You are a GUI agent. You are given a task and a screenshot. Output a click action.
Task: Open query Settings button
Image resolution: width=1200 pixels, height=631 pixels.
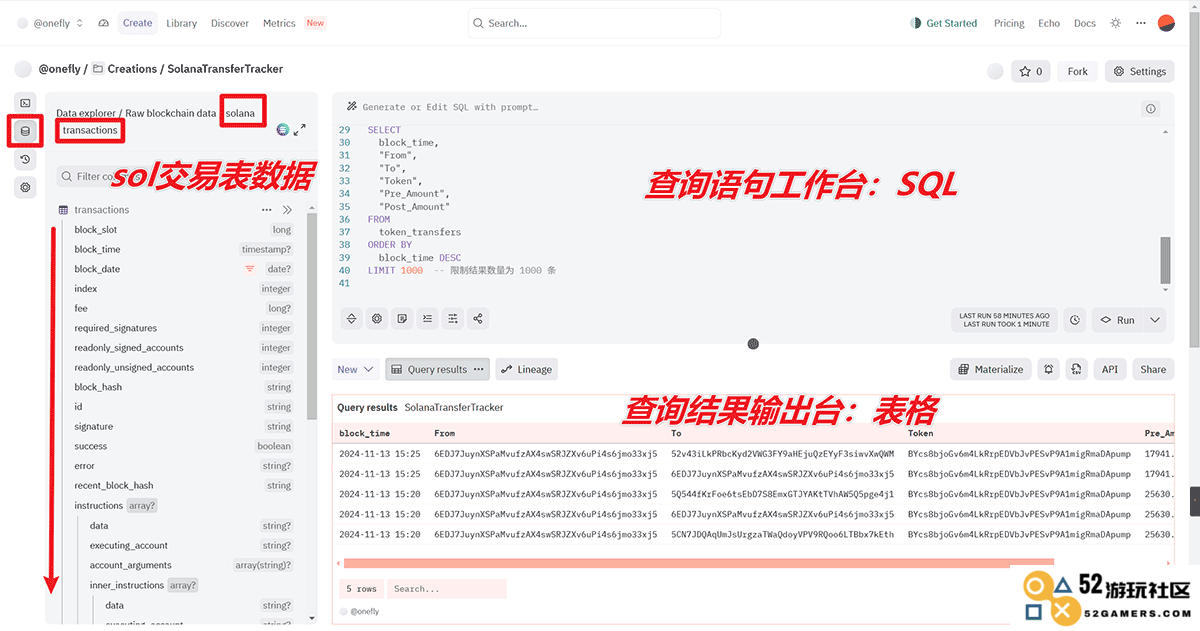click(x=1140, y=71)
